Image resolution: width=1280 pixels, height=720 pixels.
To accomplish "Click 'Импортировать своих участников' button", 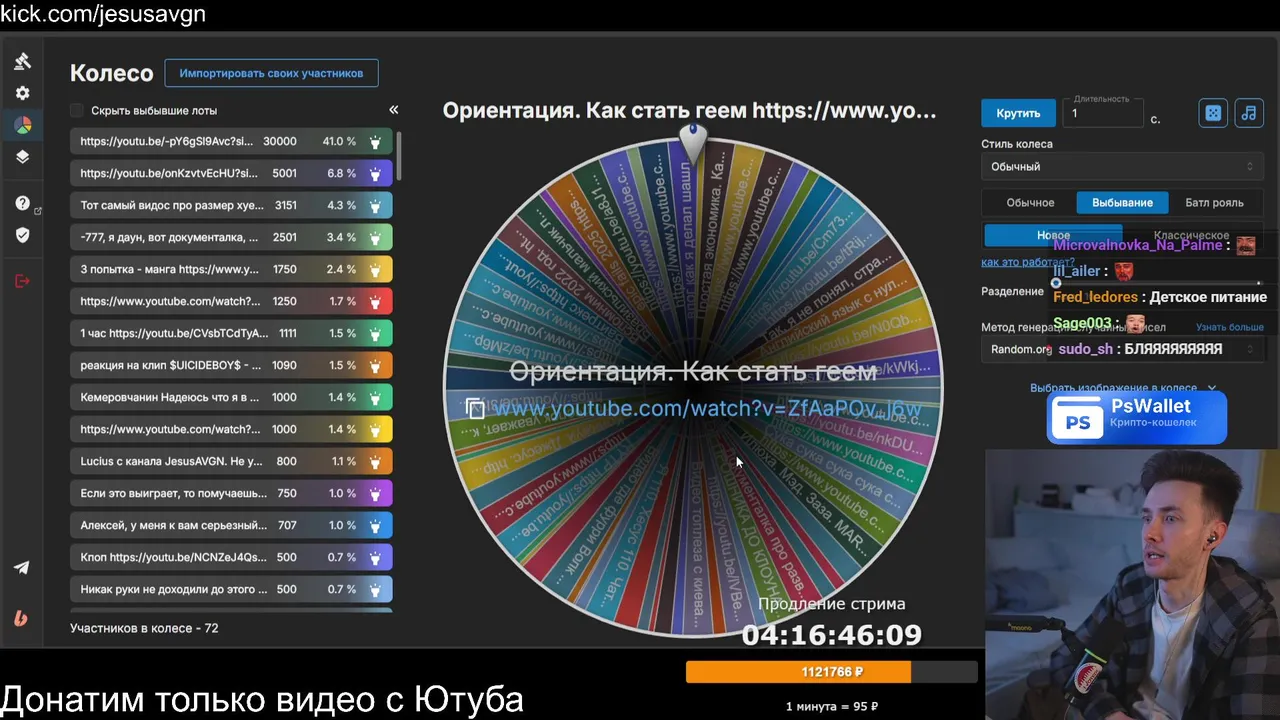I will (x=271, y=73).
